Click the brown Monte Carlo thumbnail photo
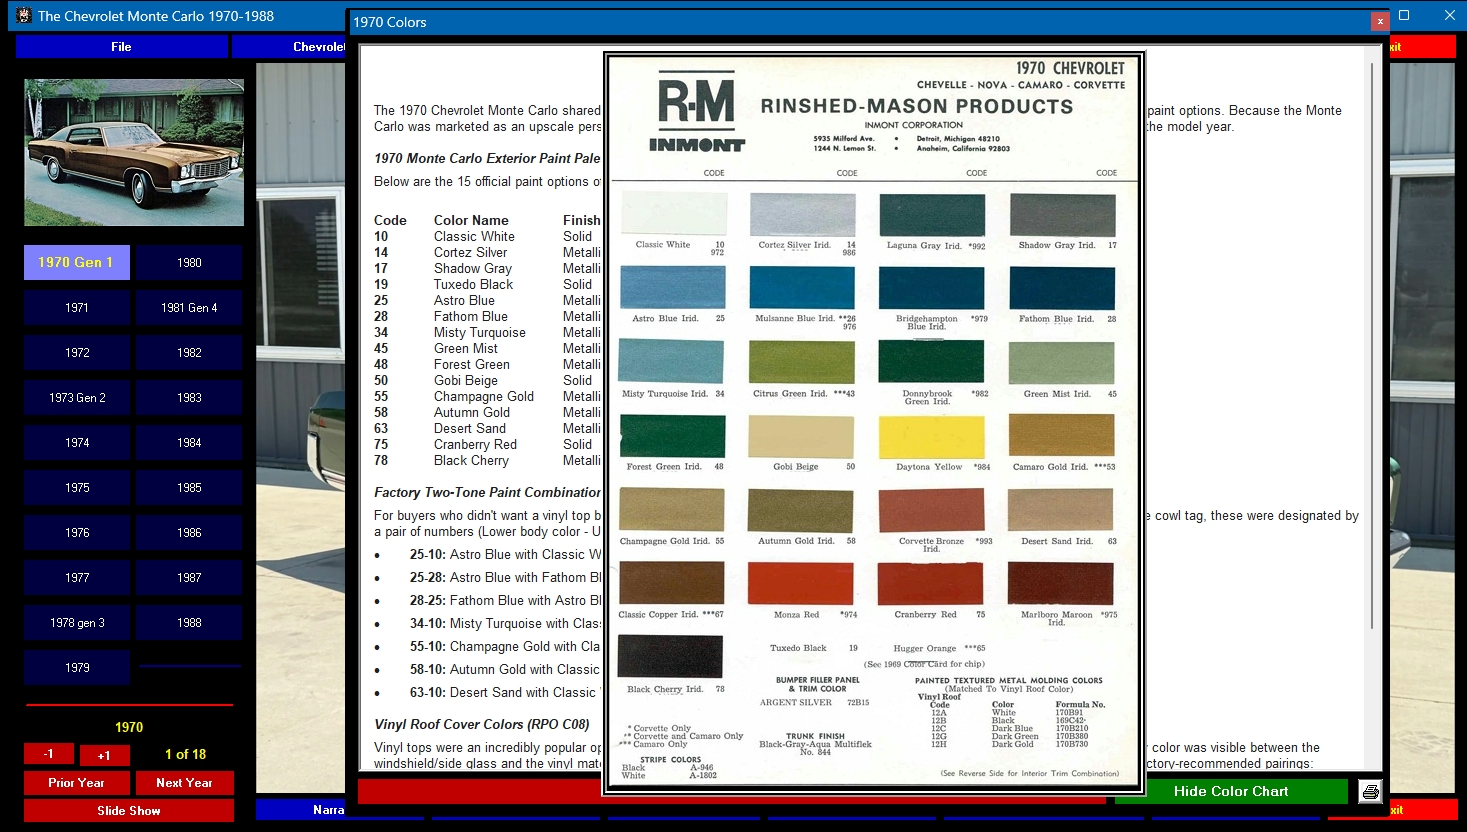Screen dimensions: 1467x832 134,153
